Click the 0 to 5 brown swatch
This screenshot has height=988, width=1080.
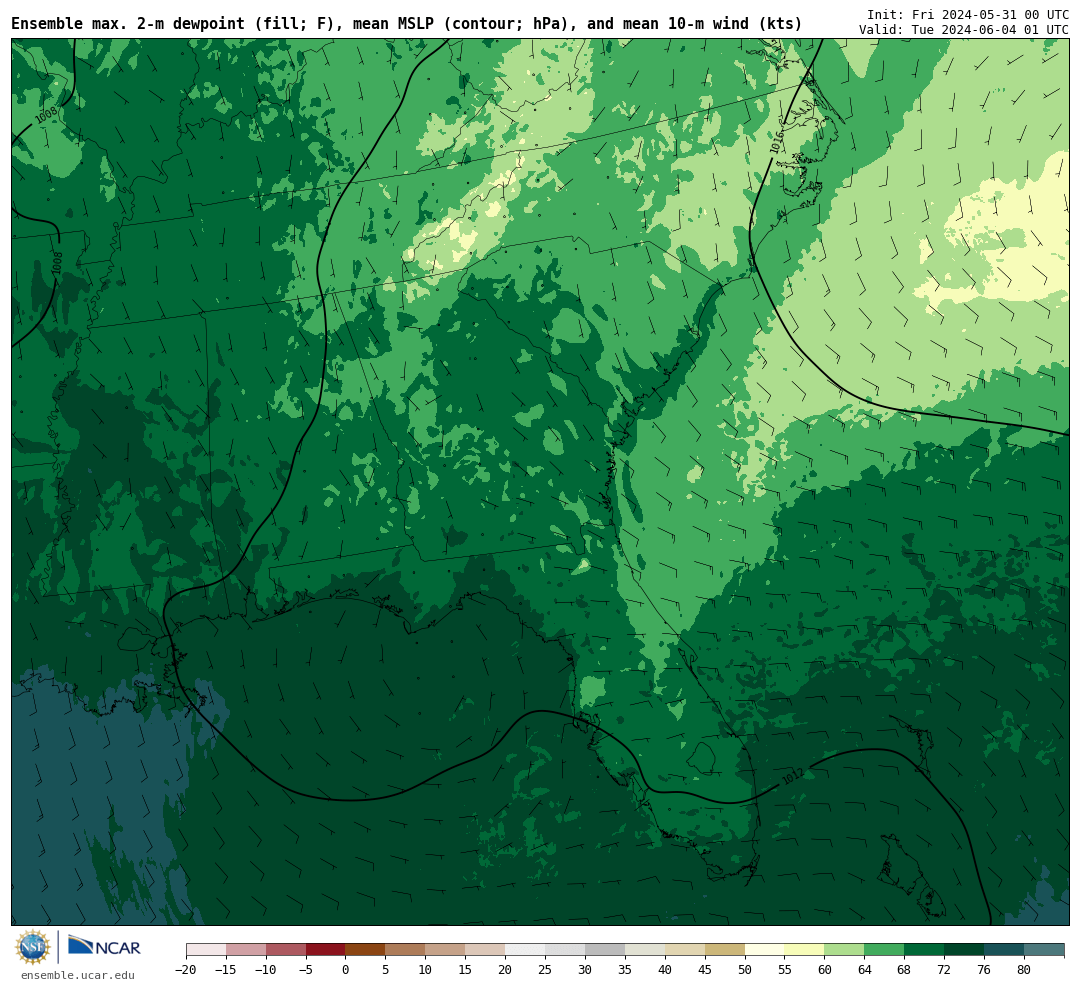click(x=366, y=950)
